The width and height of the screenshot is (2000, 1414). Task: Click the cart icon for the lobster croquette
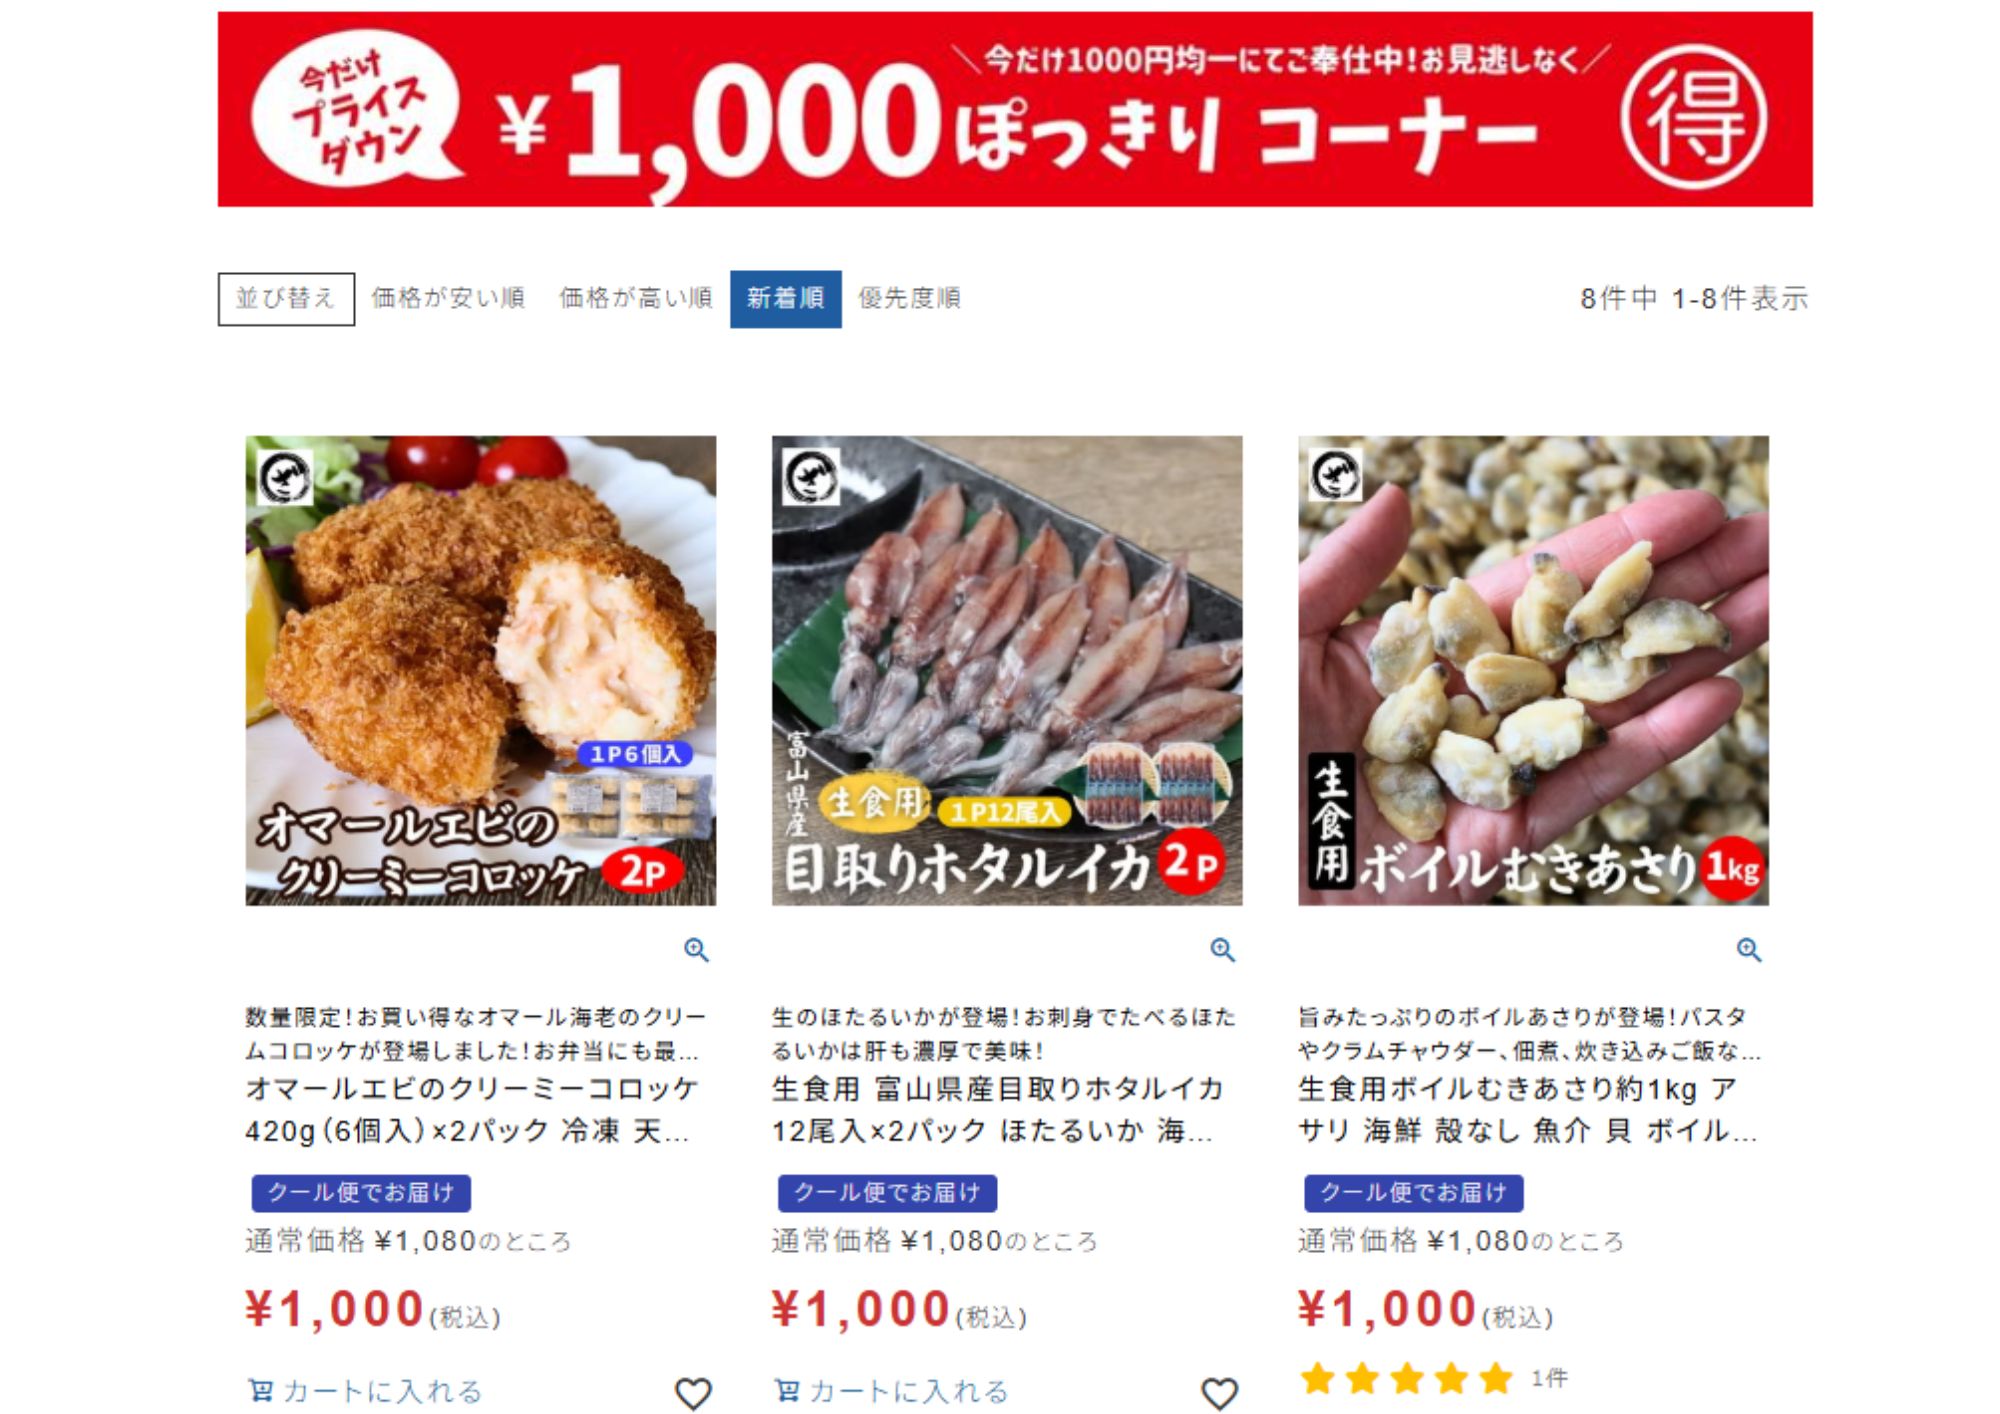point(260,1390)
